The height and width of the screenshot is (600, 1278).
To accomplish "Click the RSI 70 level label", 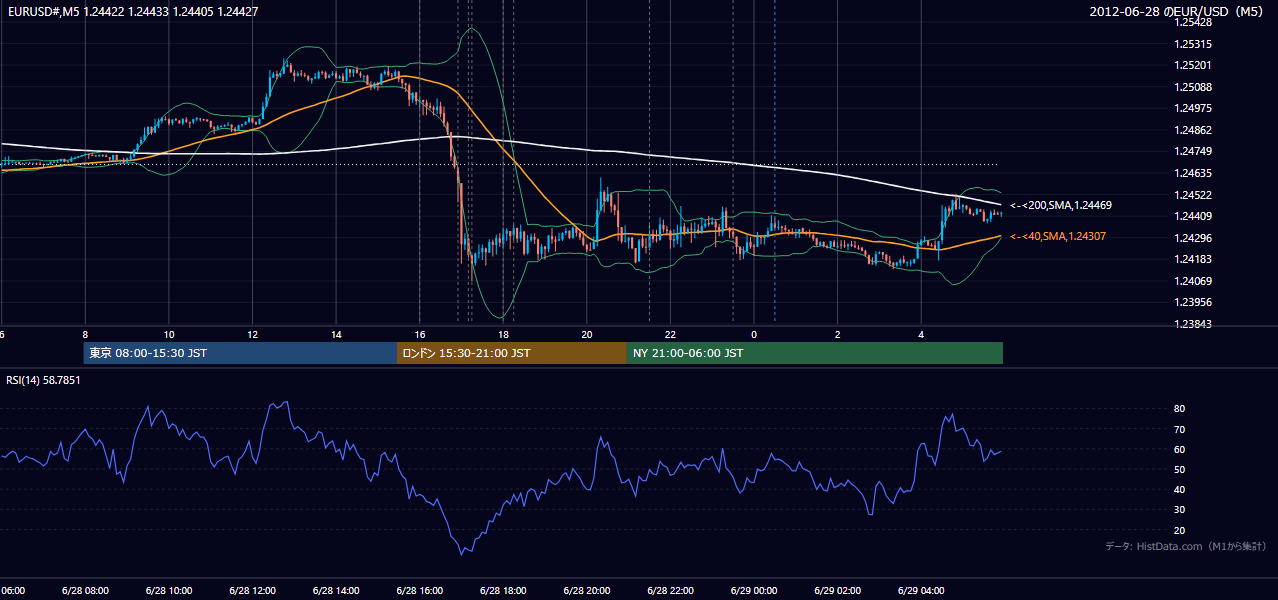I will coord(1180,429).
